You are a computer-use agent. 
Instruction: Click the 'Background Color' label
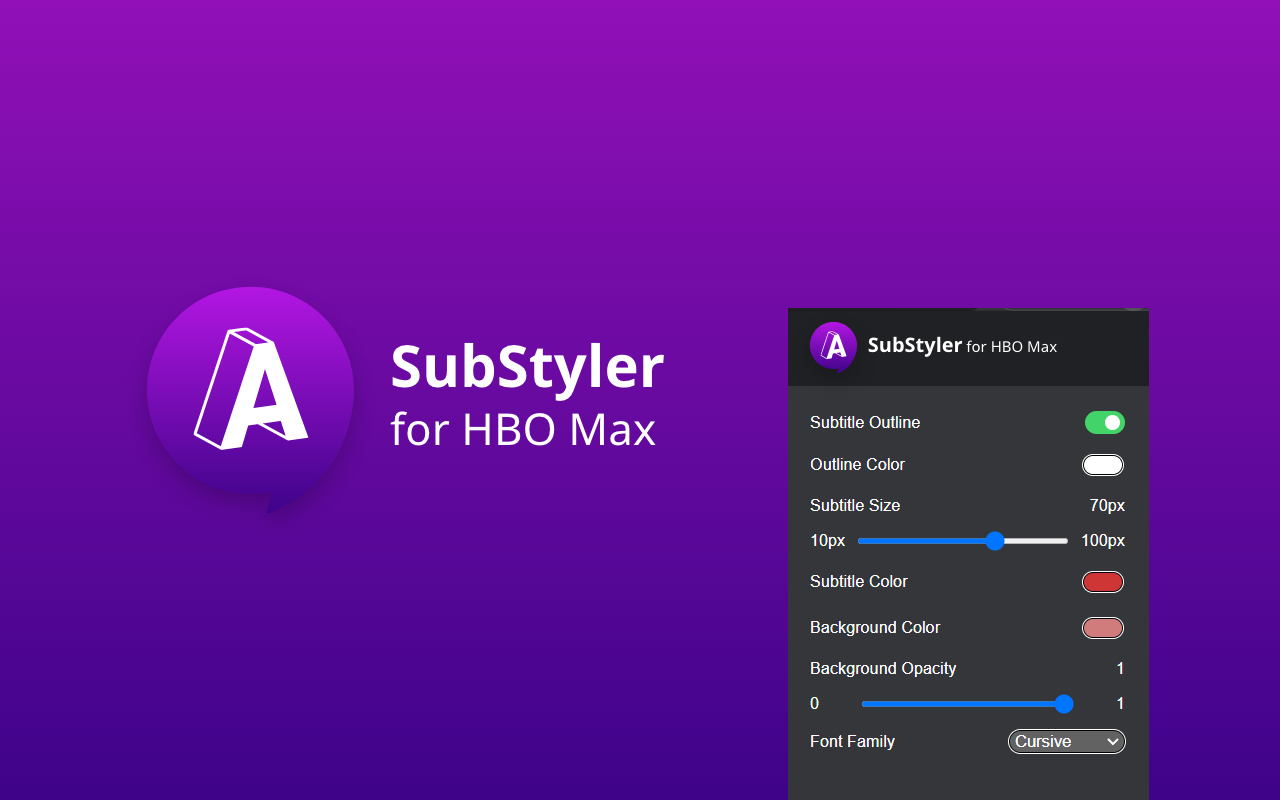coord(875,628)
